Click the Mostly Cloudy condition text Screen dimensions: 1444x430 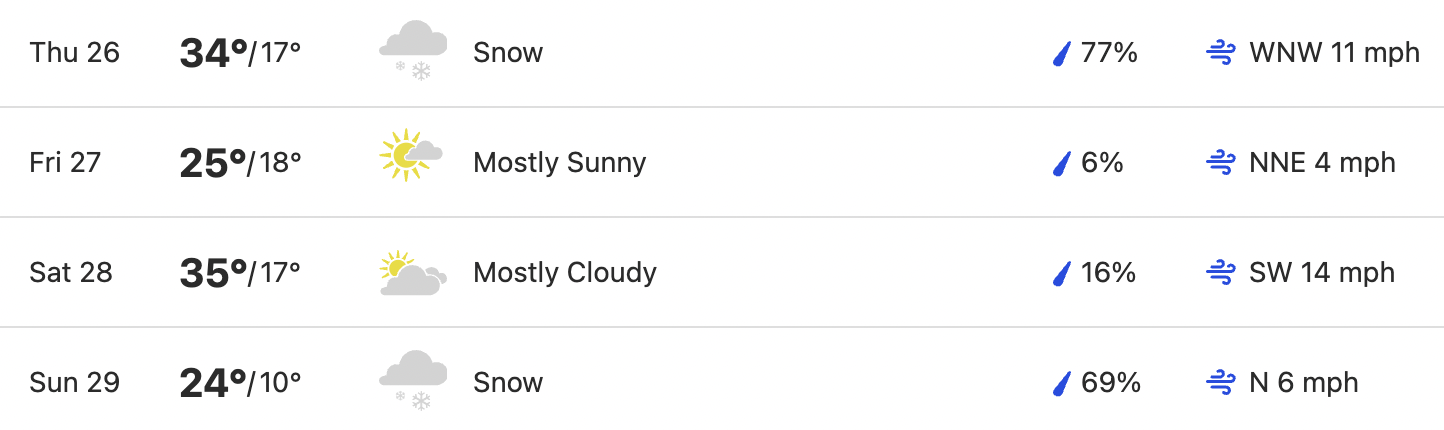(x=565, y=272)
